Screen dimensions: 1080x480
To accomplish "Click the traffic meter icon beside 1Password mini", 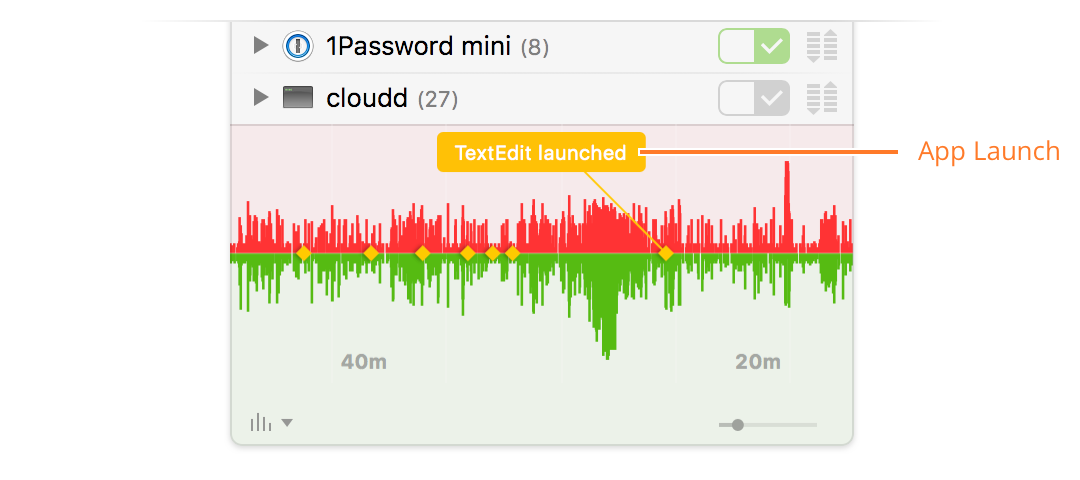I will pos(822,46).
